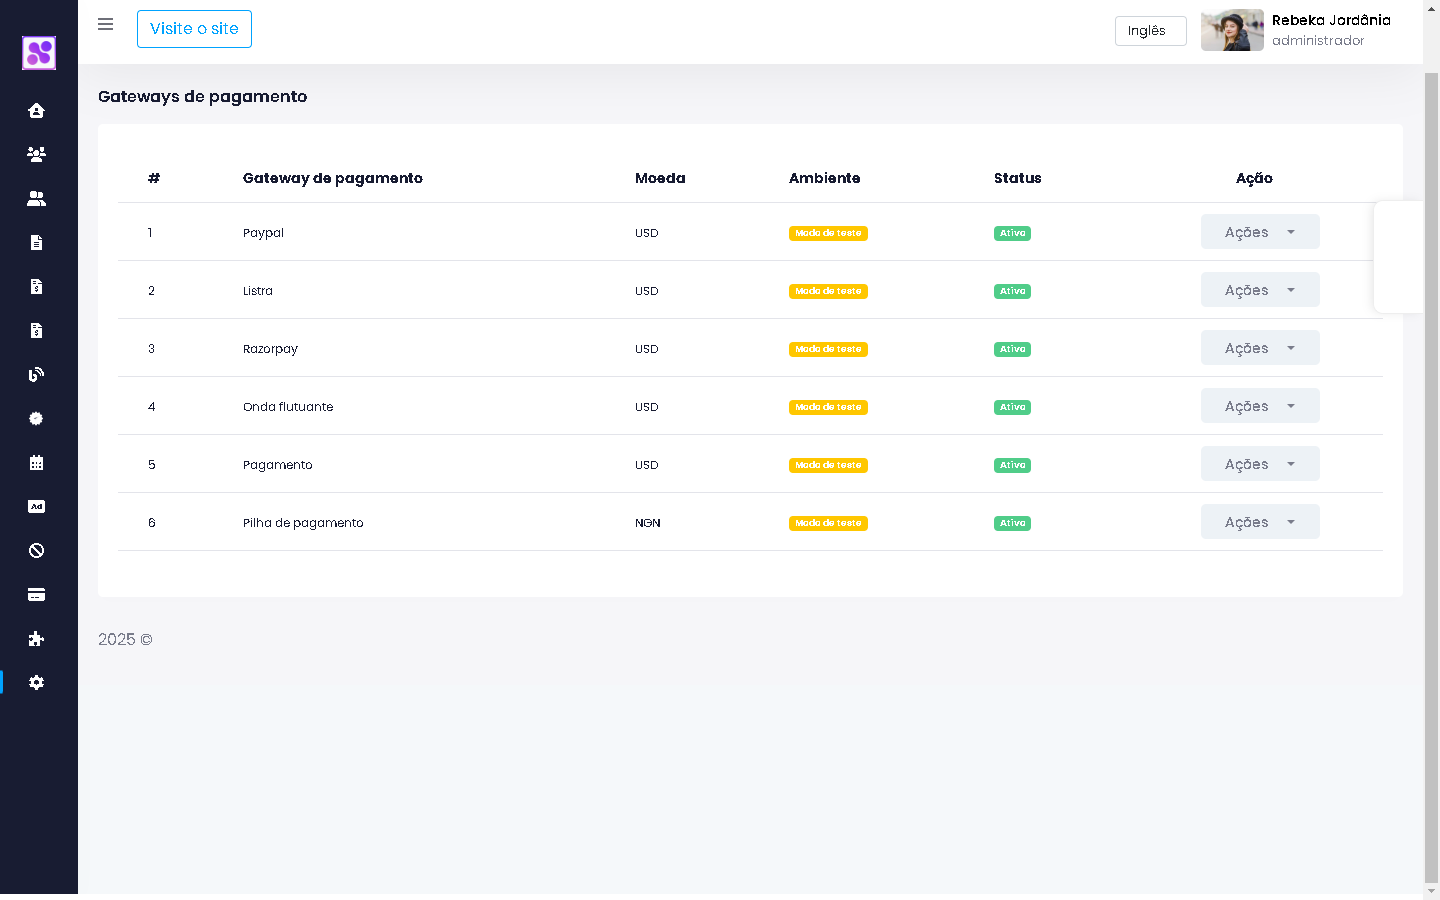Click the puzzle piece plugin icon
The width and height of the screenshot is (1440, 900).
(37, 639)
